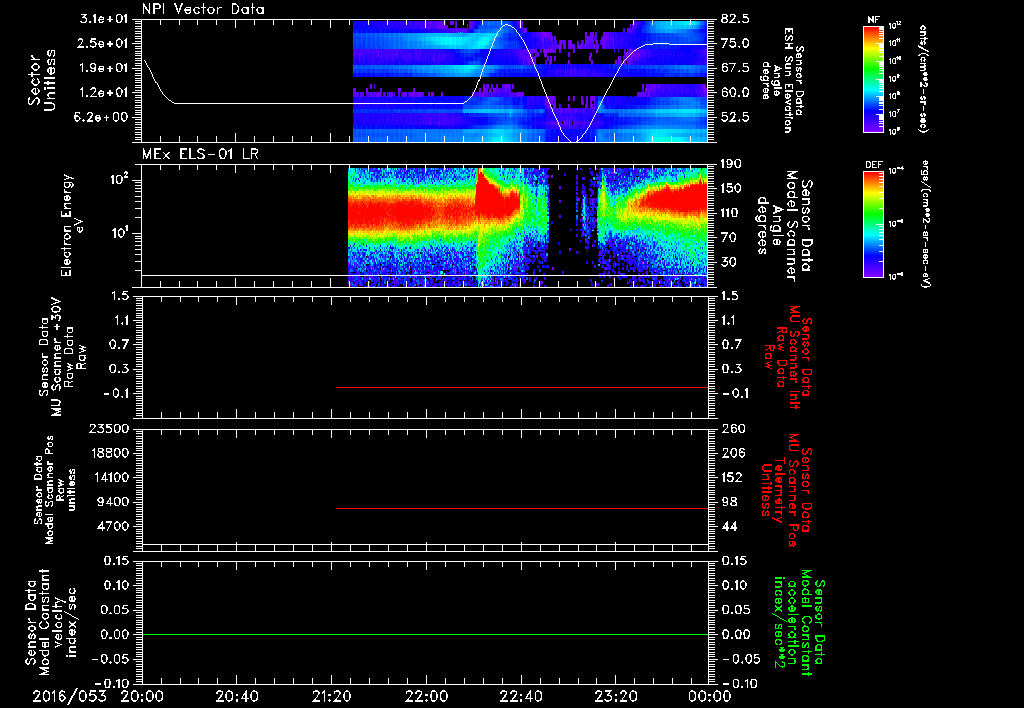Click the "1.9e+01" sector tick value

point(104,68)
